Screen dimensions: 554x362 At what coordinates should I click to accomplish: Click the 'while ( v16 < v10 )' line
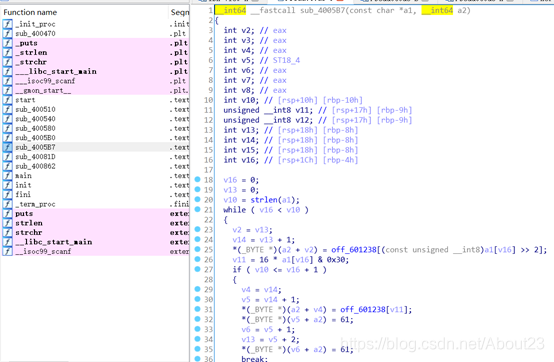(x=266, y=210)
